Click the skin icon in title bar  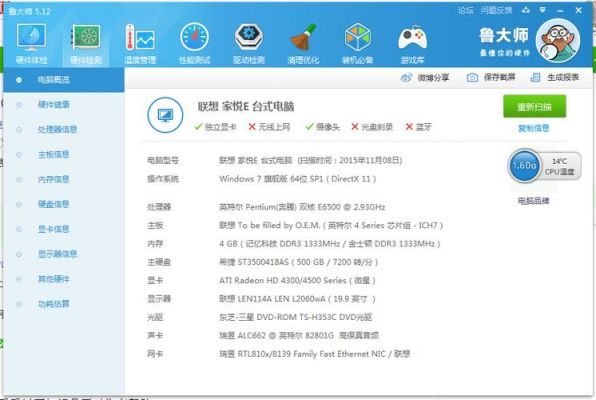tap(526, 10)
